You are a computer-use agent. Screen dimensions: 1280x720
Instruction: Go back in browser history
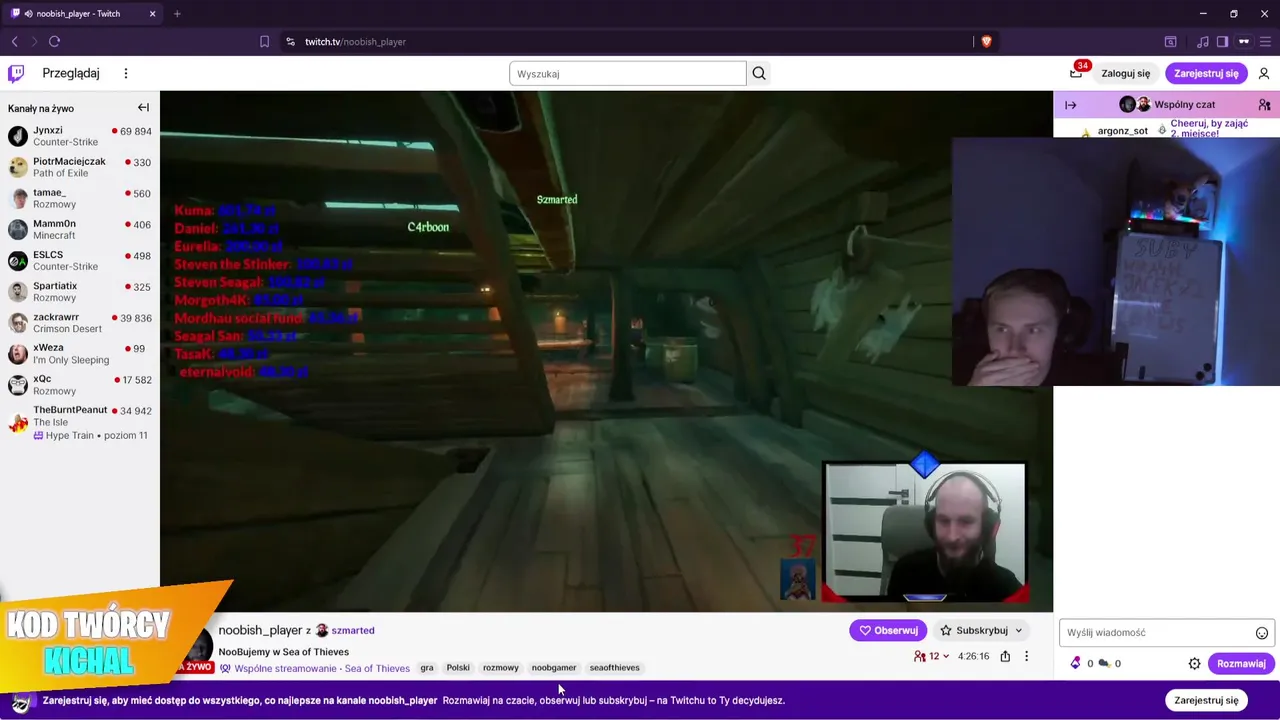coord(14,41)
